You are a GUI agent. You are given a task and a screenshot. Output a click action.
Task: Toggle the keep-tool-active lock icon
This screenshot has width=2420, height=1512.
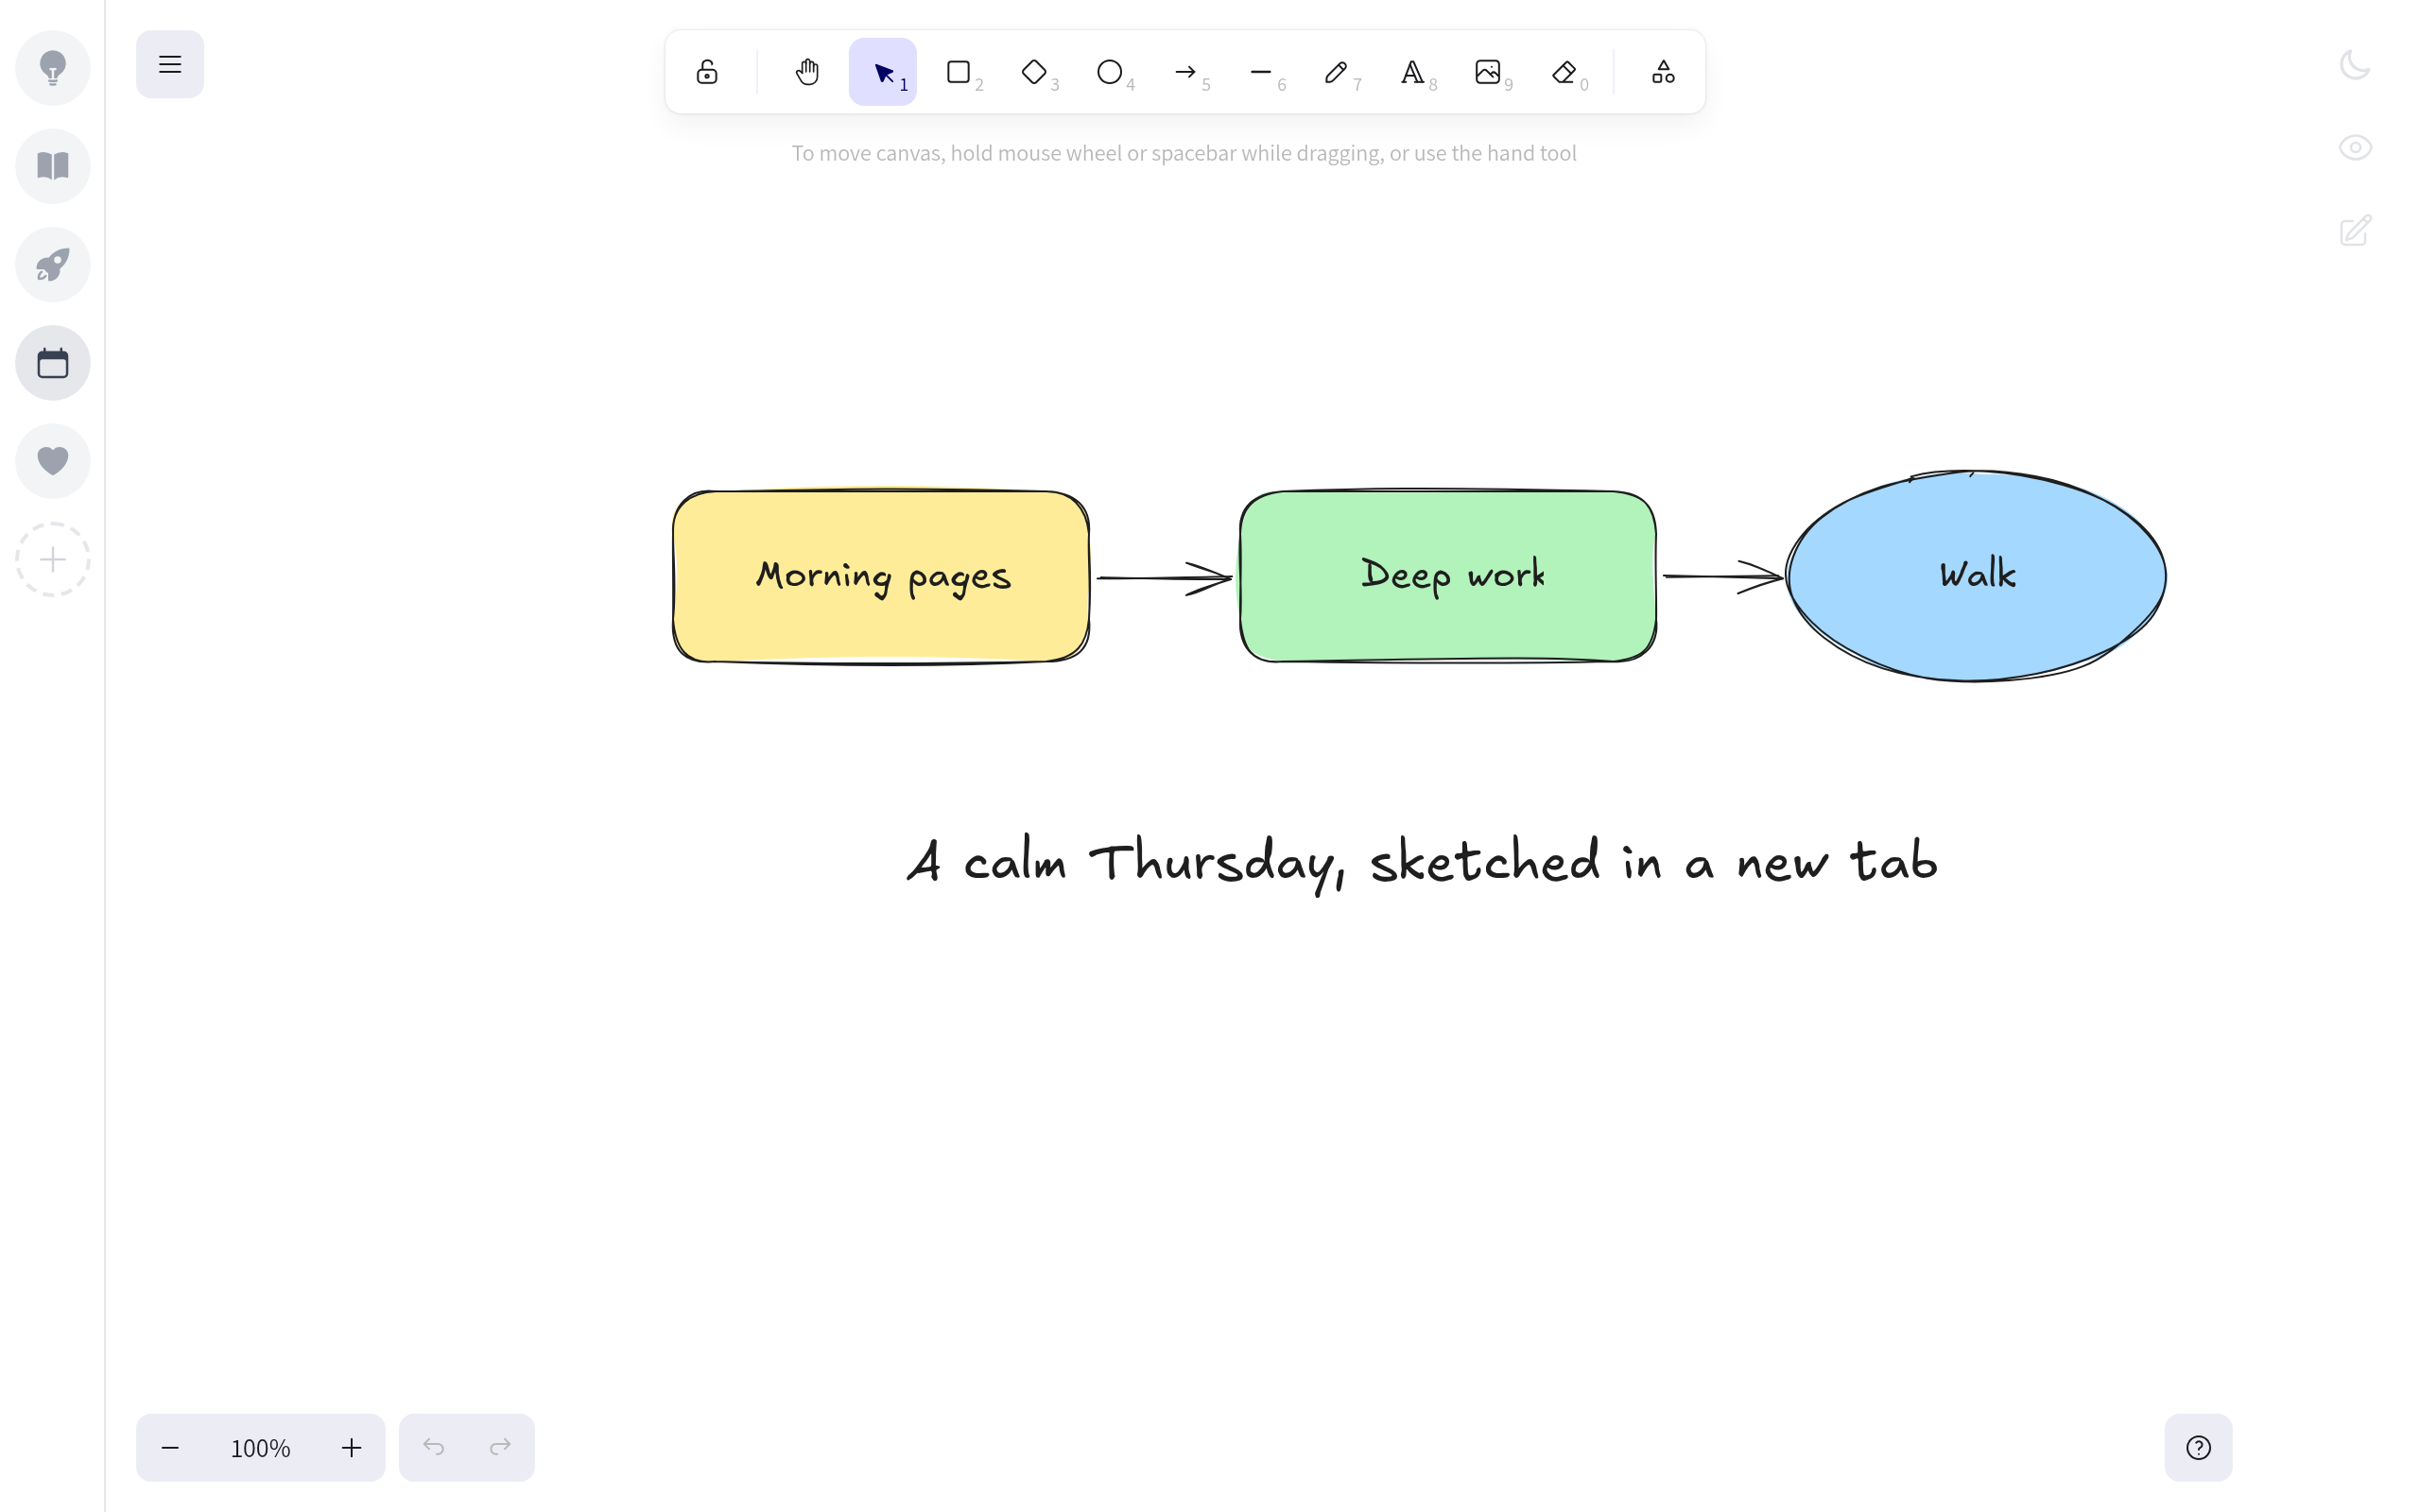click(707, 72)
